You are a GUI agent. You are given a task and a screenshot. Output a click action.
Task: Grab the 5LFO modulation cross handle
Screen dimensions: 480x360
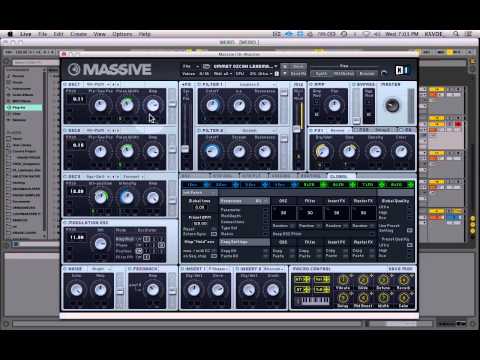coord(323,185)
